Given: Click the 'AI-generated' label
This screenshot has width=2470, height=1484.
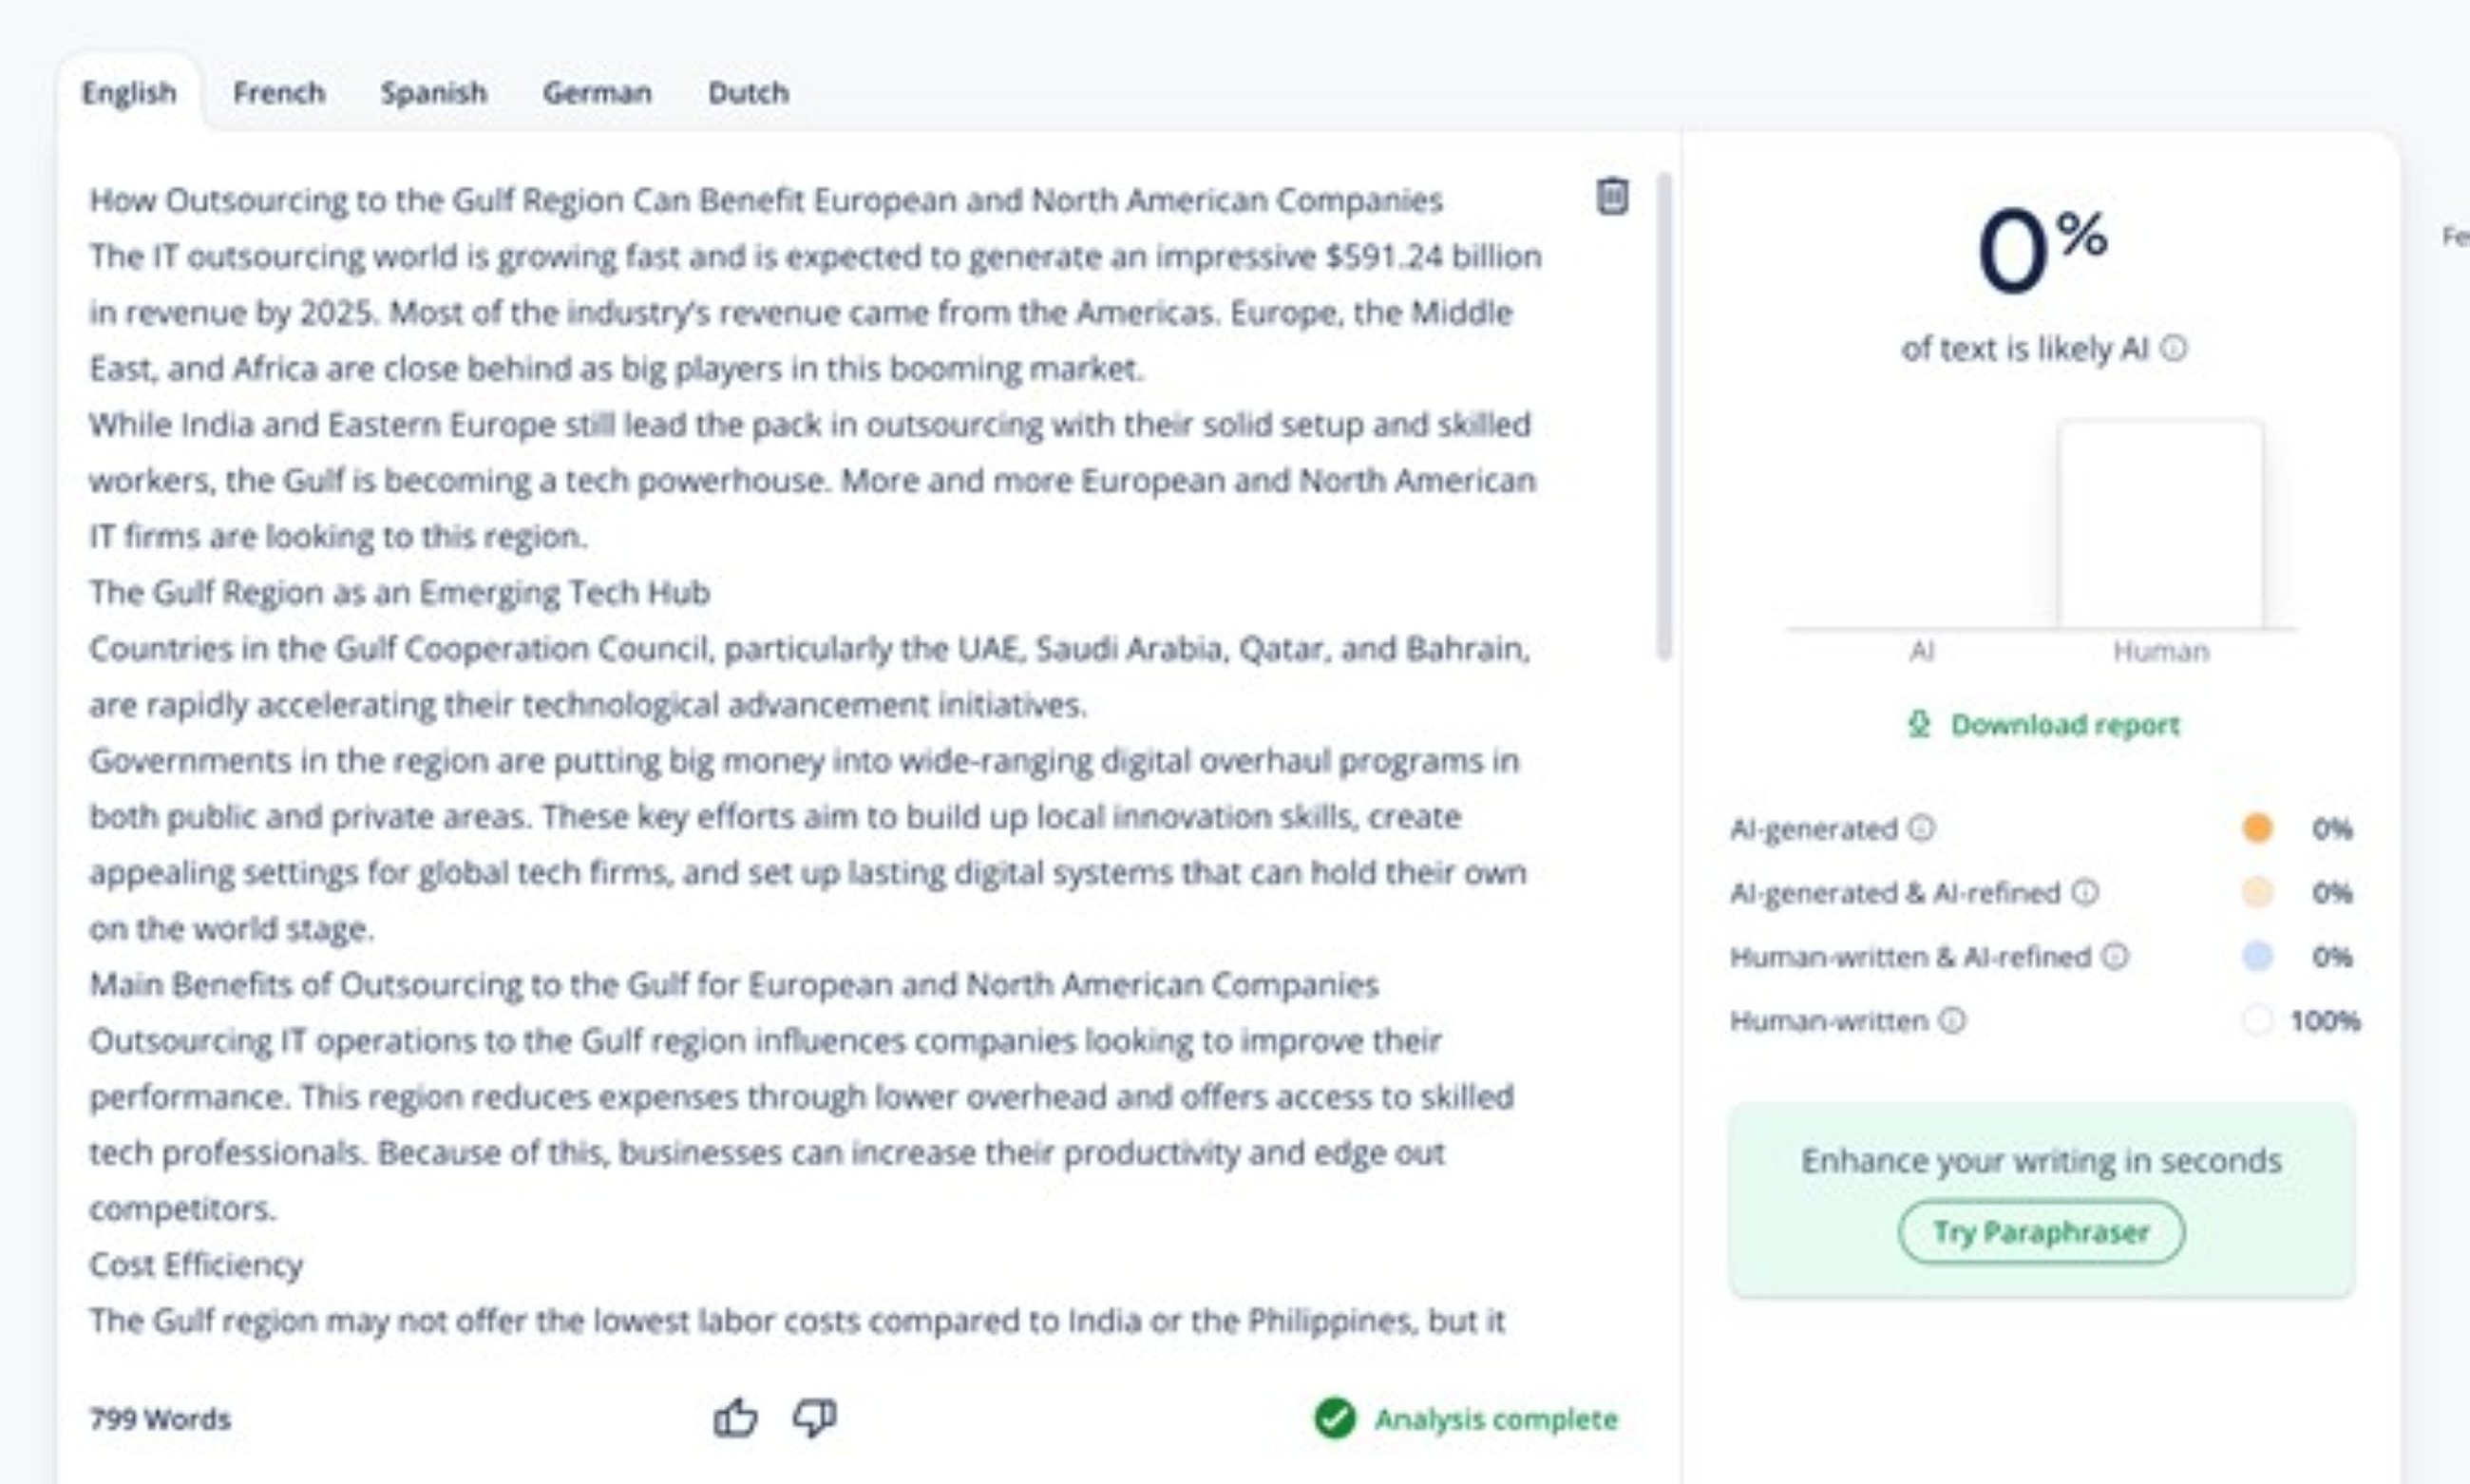Looking at the screenshot, I should click(1813, 829).
